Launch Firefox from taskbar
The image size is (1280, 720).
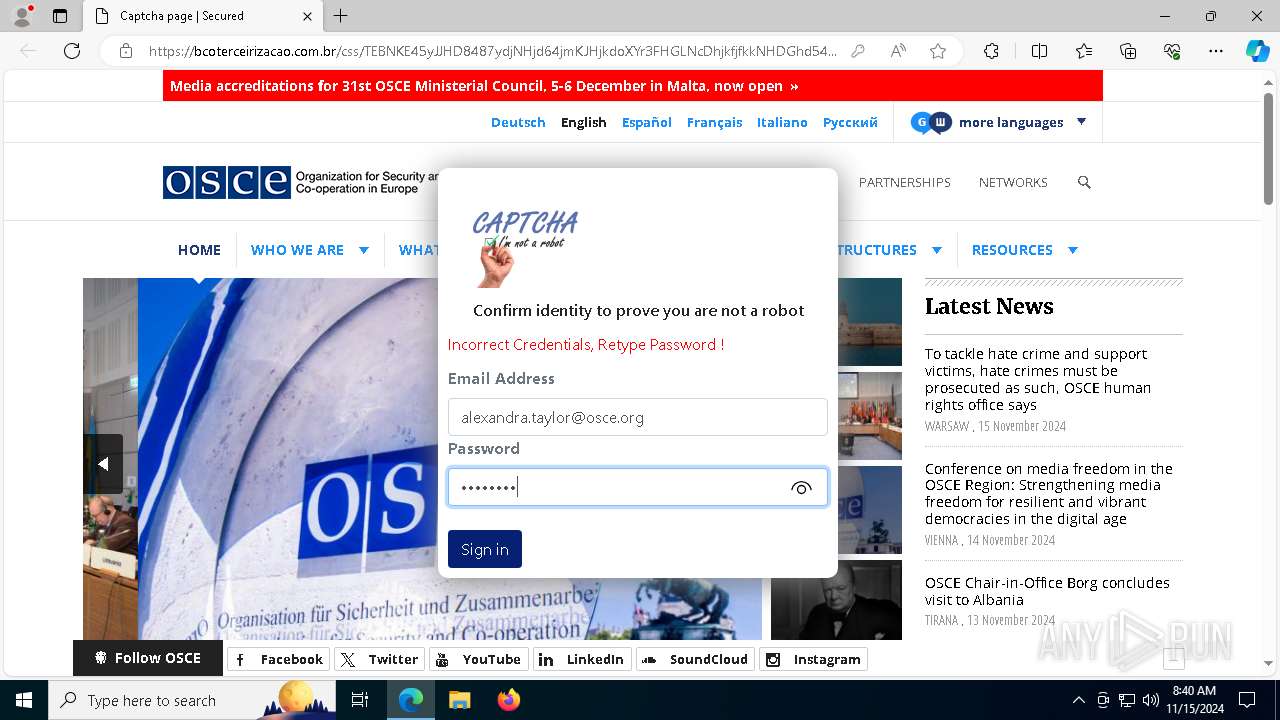point(508,700)
